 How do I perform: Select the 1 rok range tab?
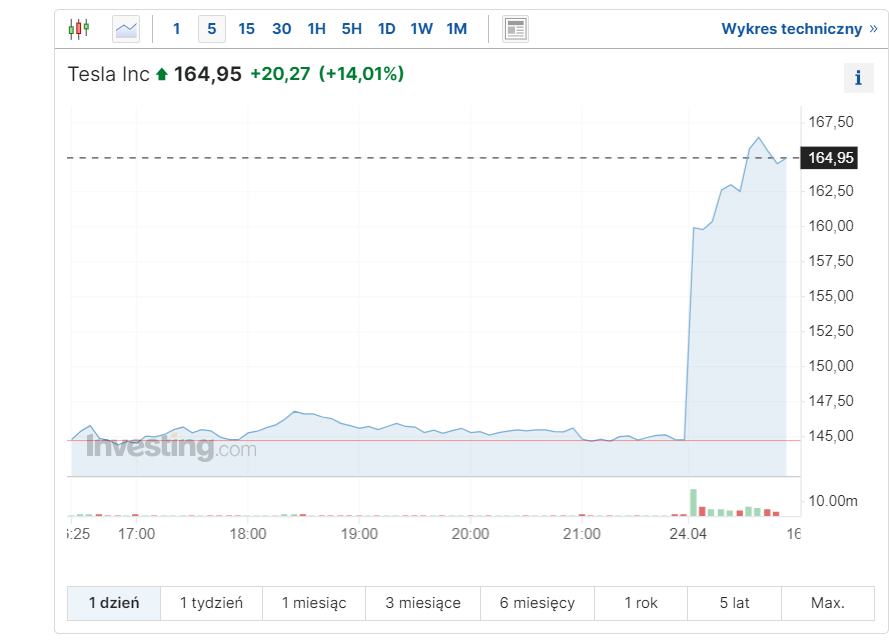point(641,603)
